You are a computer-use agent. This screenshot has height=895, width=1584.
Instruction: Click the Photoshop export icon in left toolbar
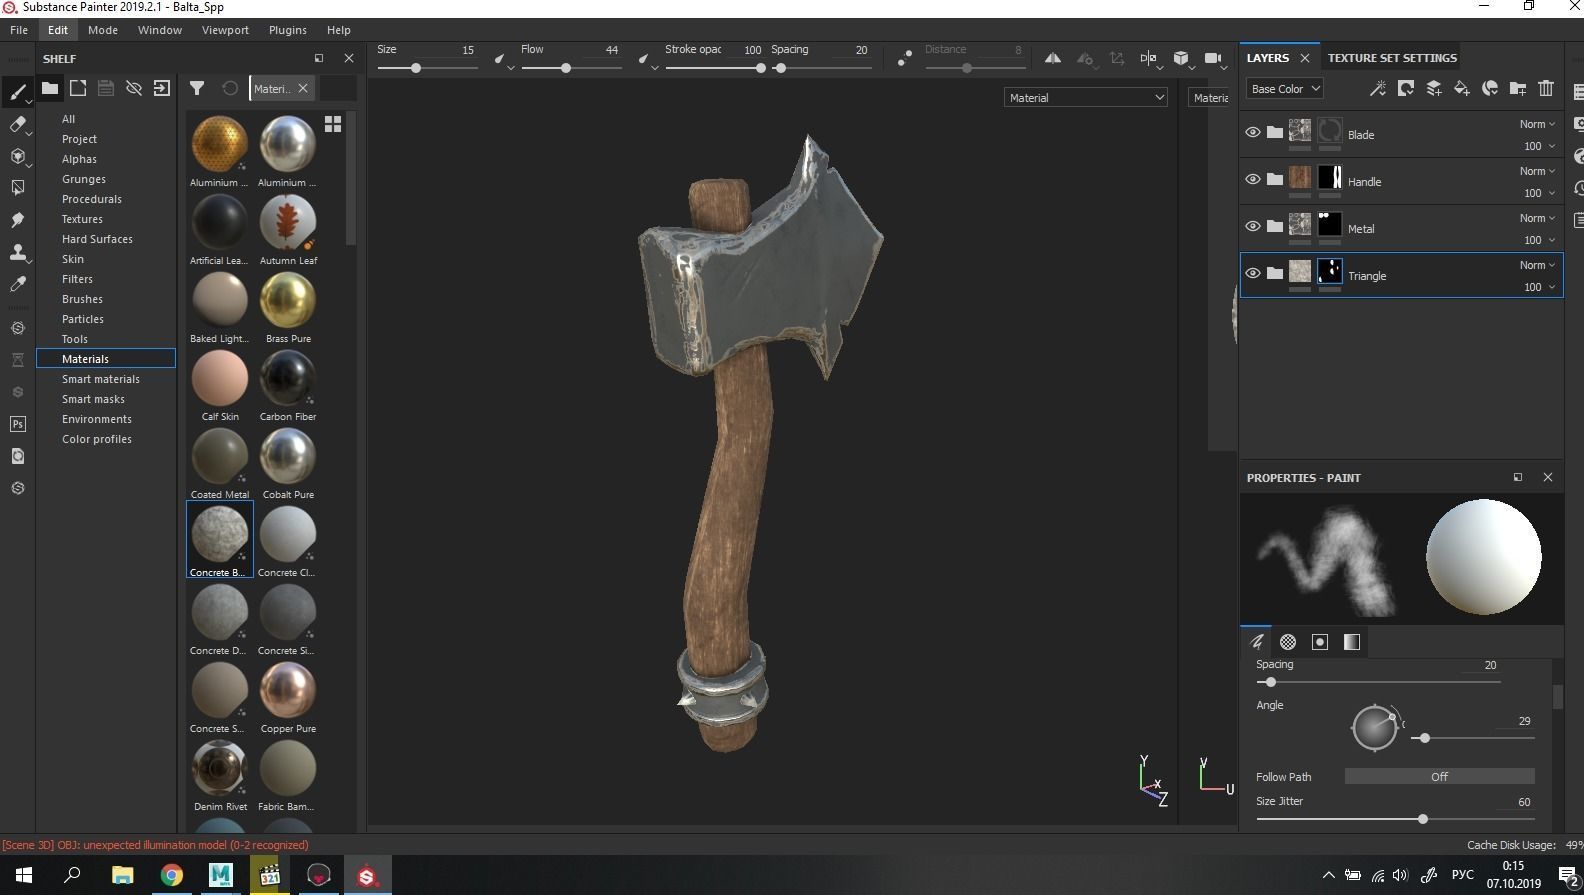pyautogui.click(x=17, y=424)
